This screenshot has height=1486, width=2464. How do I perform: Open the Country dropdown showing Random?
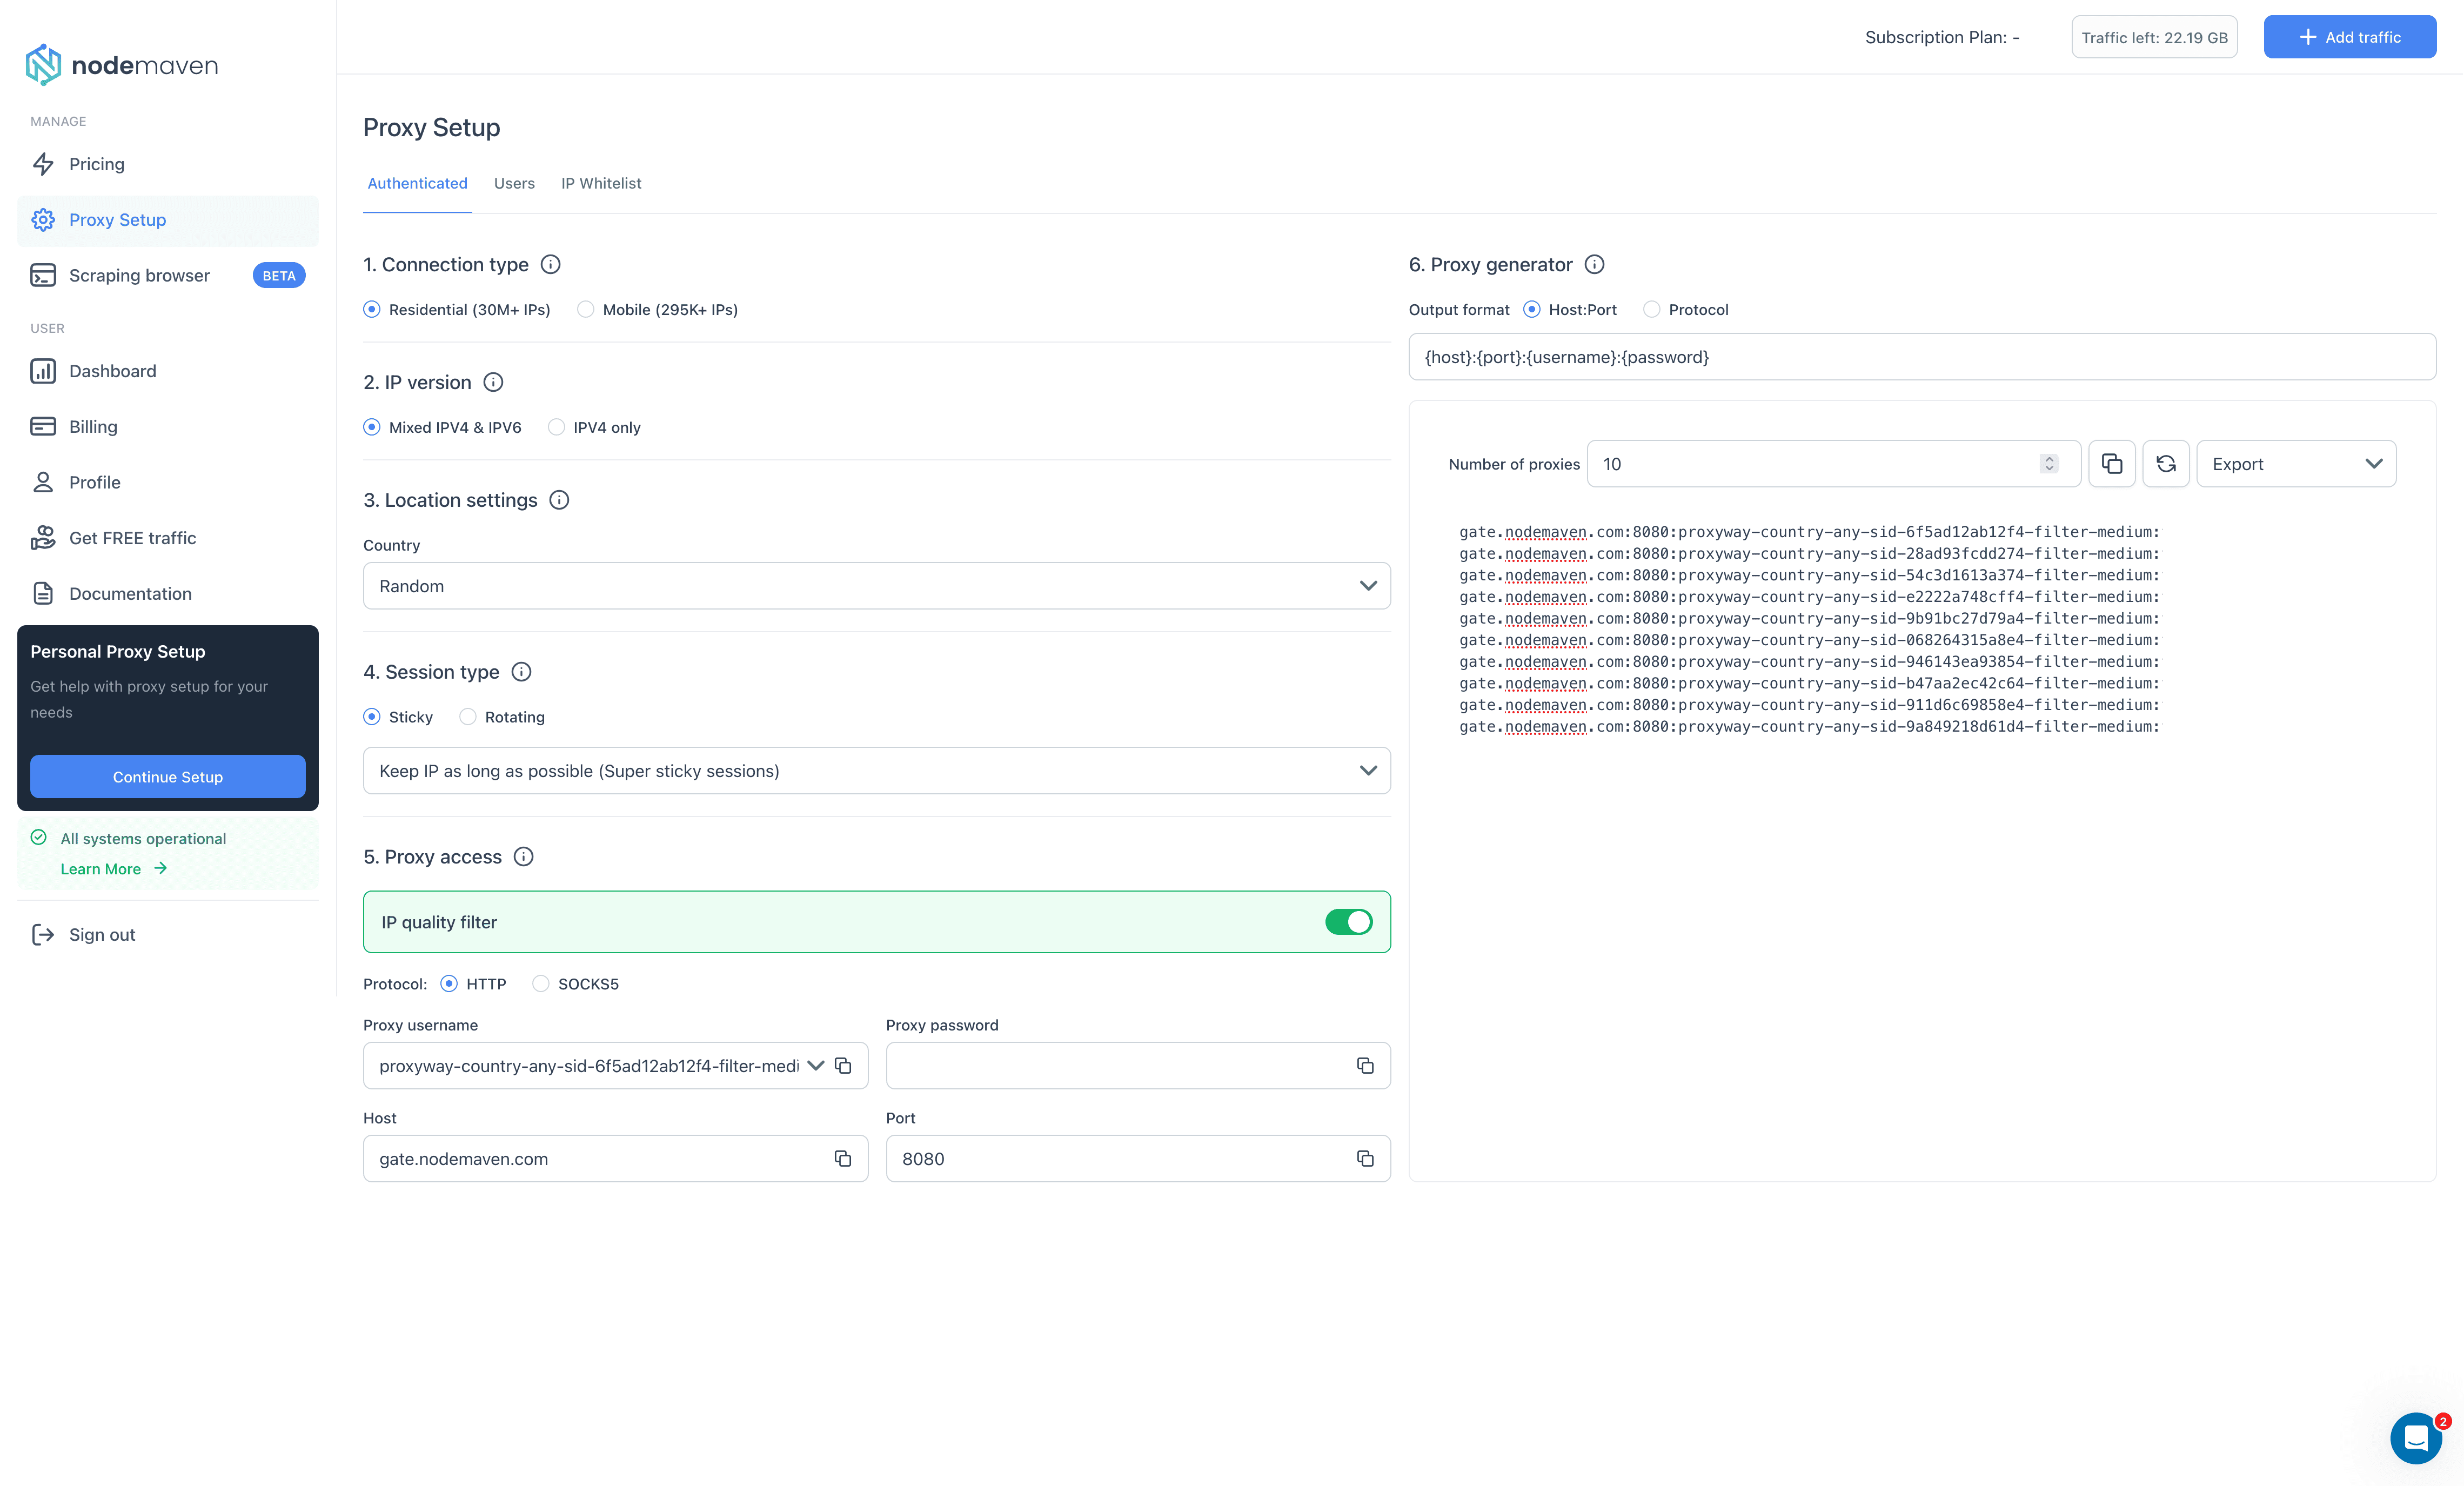click(876, 585)
